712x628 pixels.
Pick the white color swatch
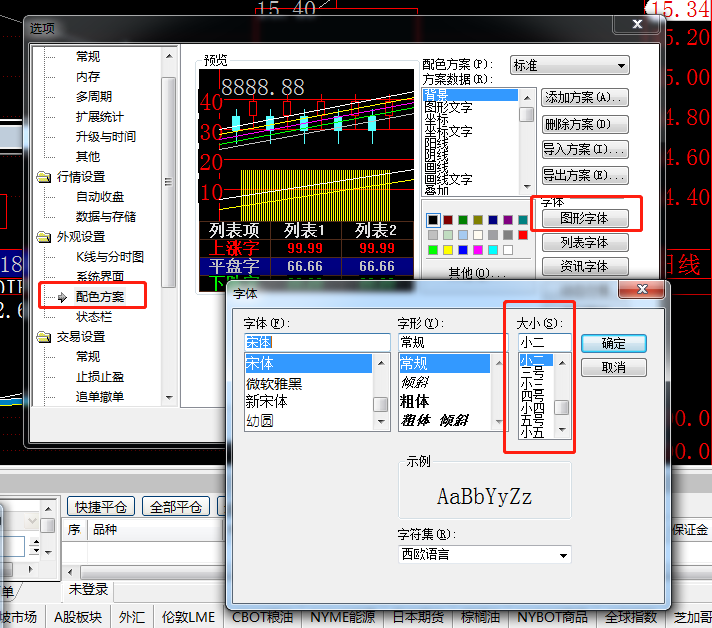(x=508, y=250)
